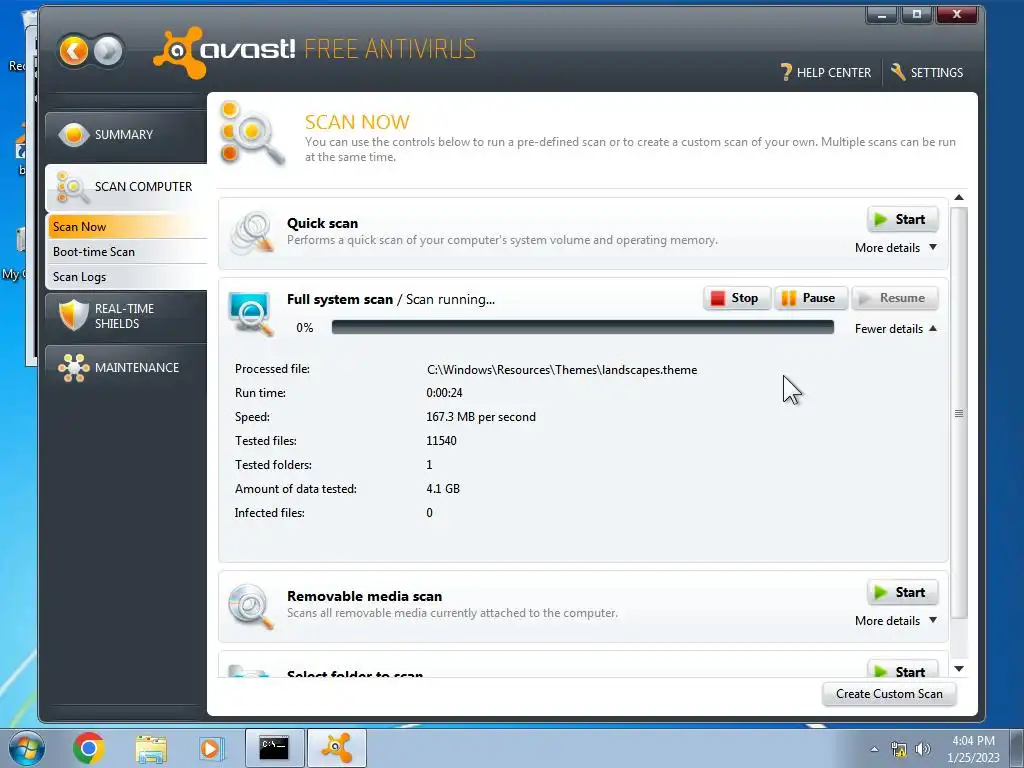Click the Summary sidebar orb icon
Screen dimensions: 1024x768
click(73, 135)
